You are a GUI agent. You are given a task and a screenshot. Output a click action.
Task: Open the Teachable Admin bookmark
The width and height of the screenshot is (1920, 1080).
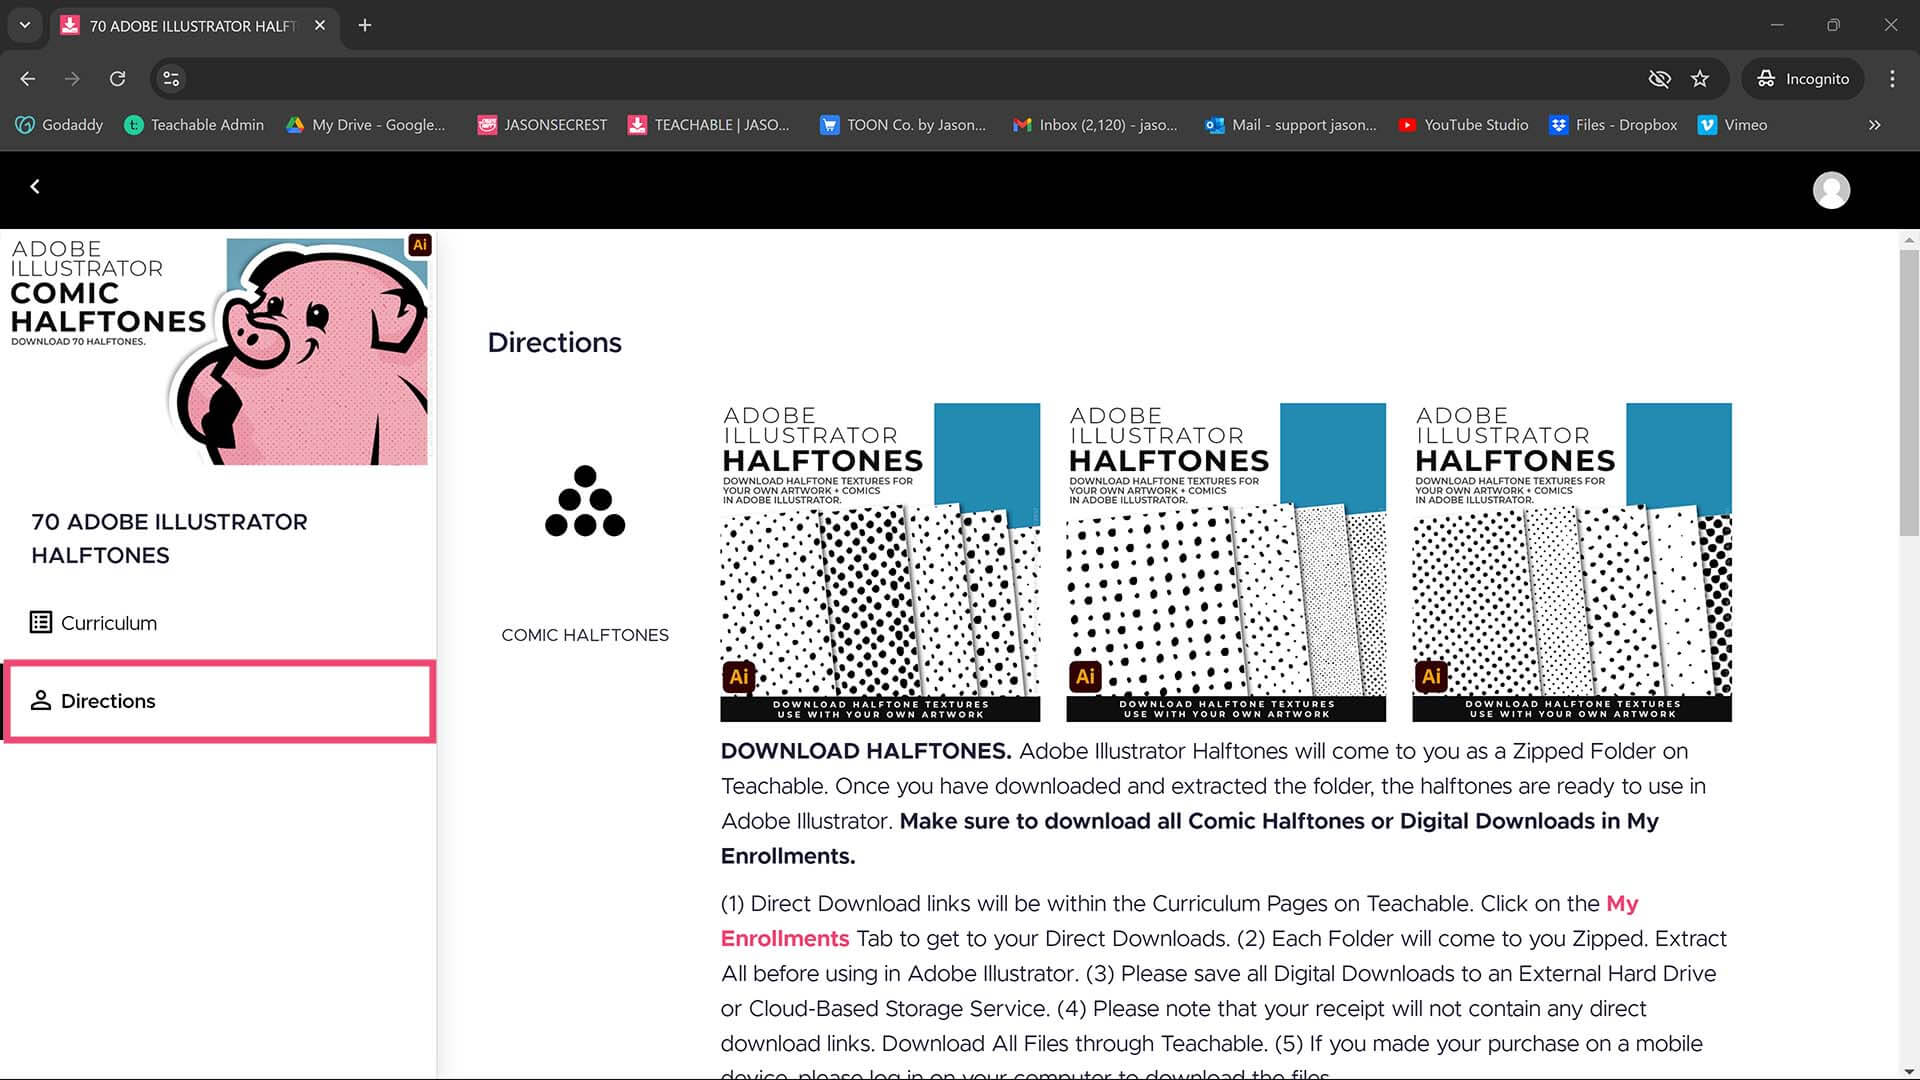point(194,125)
